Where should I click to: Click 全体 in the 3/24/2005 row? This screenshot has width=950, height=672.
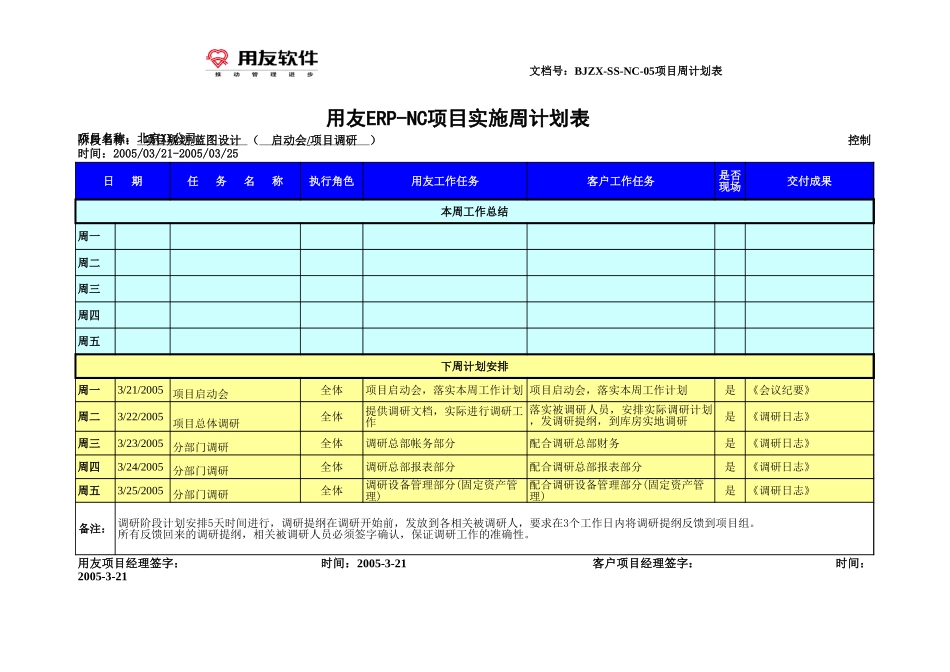[331, 467]
